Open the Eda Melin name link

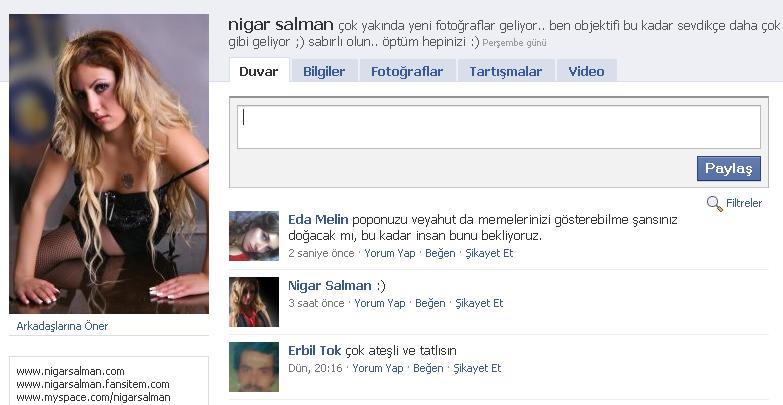(318, 220)
